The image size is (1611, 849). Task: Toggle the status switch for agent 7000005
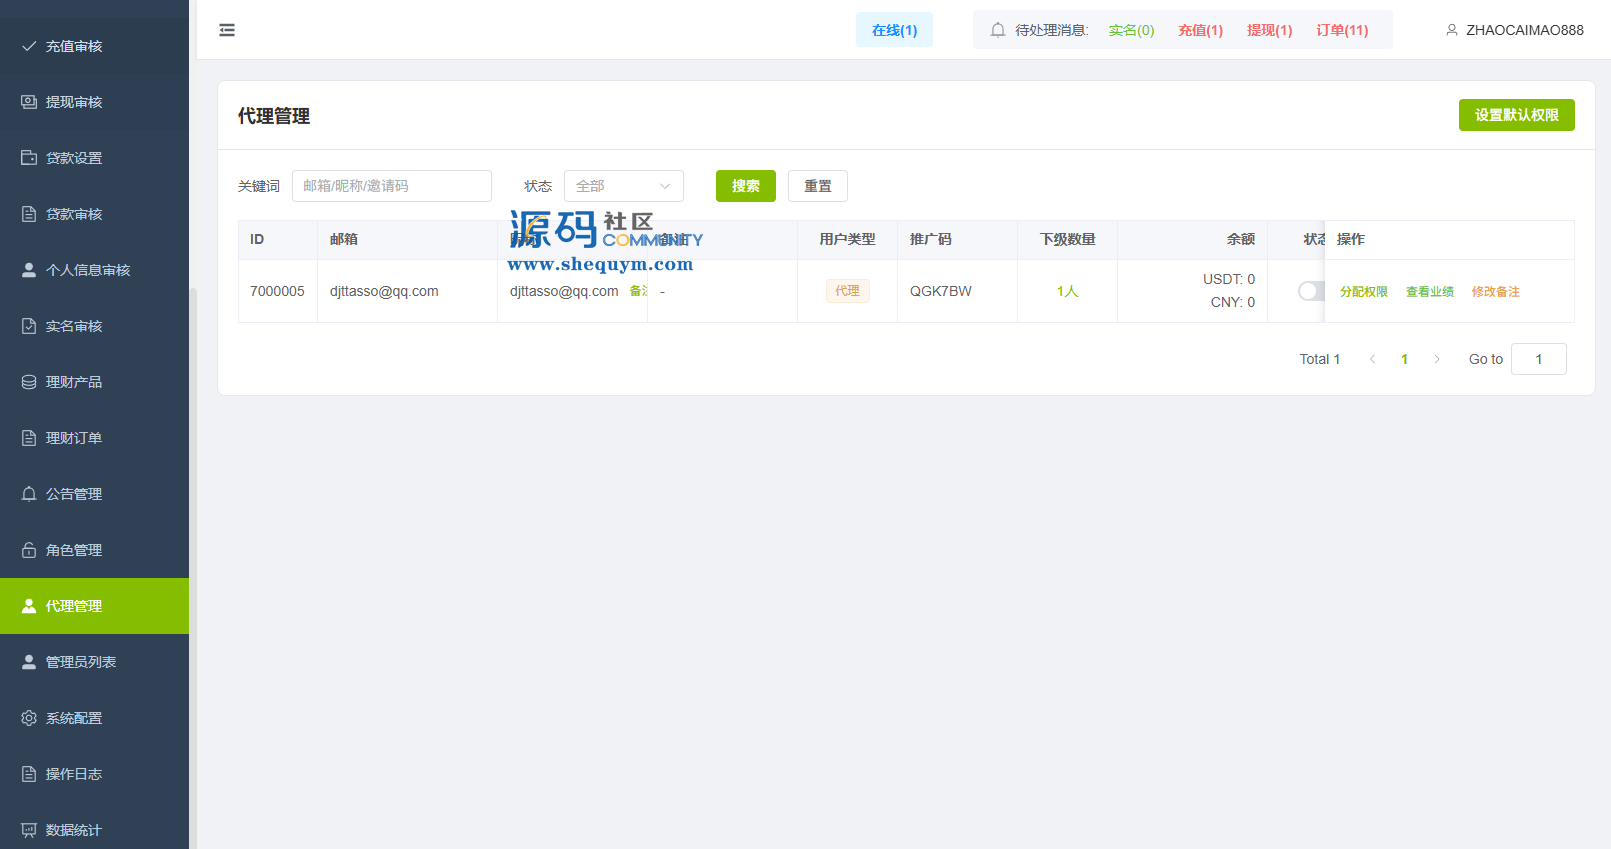1310,291
